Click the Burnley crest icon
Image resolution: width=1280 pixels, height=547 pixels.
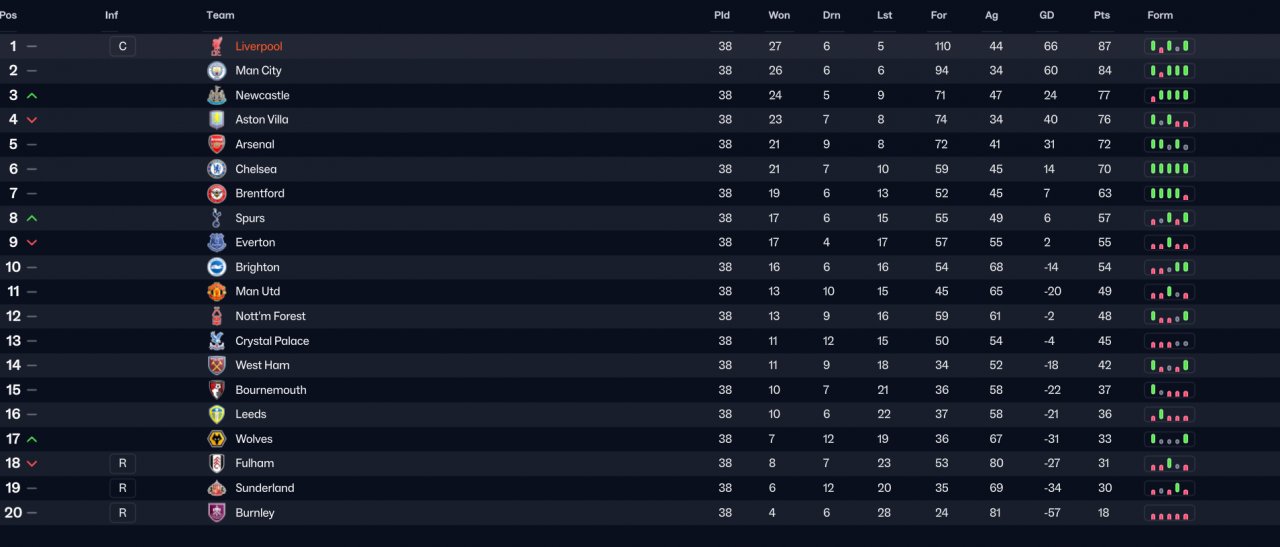click(217, 512)
